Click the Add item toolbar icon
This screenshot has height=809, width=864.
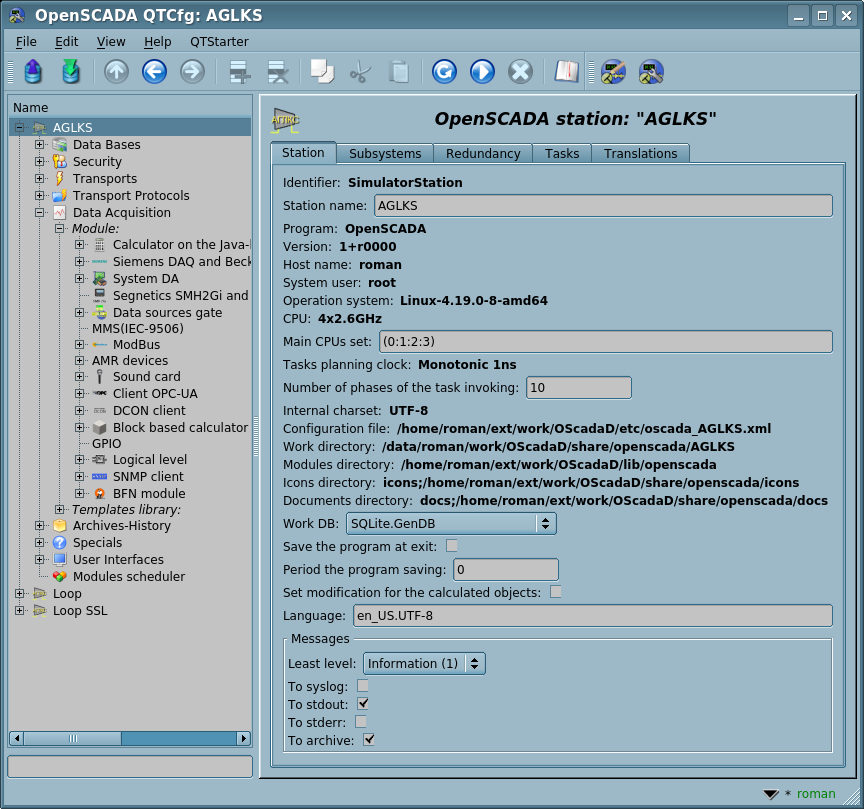(240, 72)
